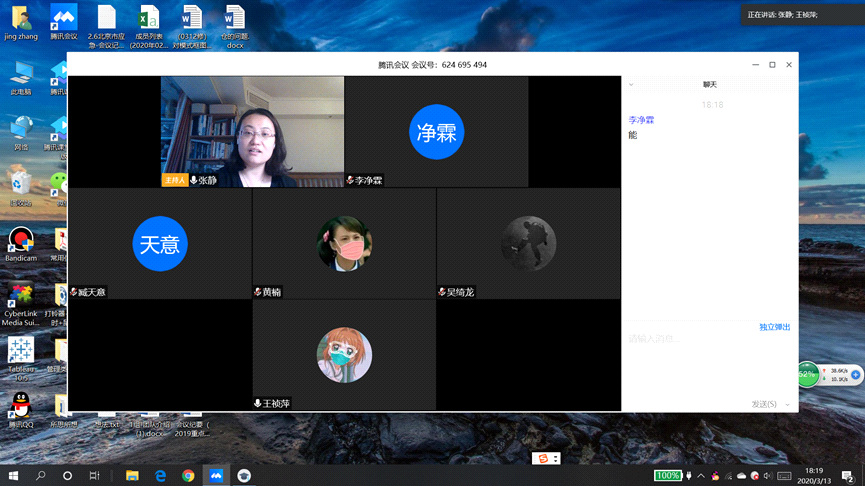
Task: Click the 独立弹出 pop-out link
Action: pyautogui.click(x=774, y=327)
